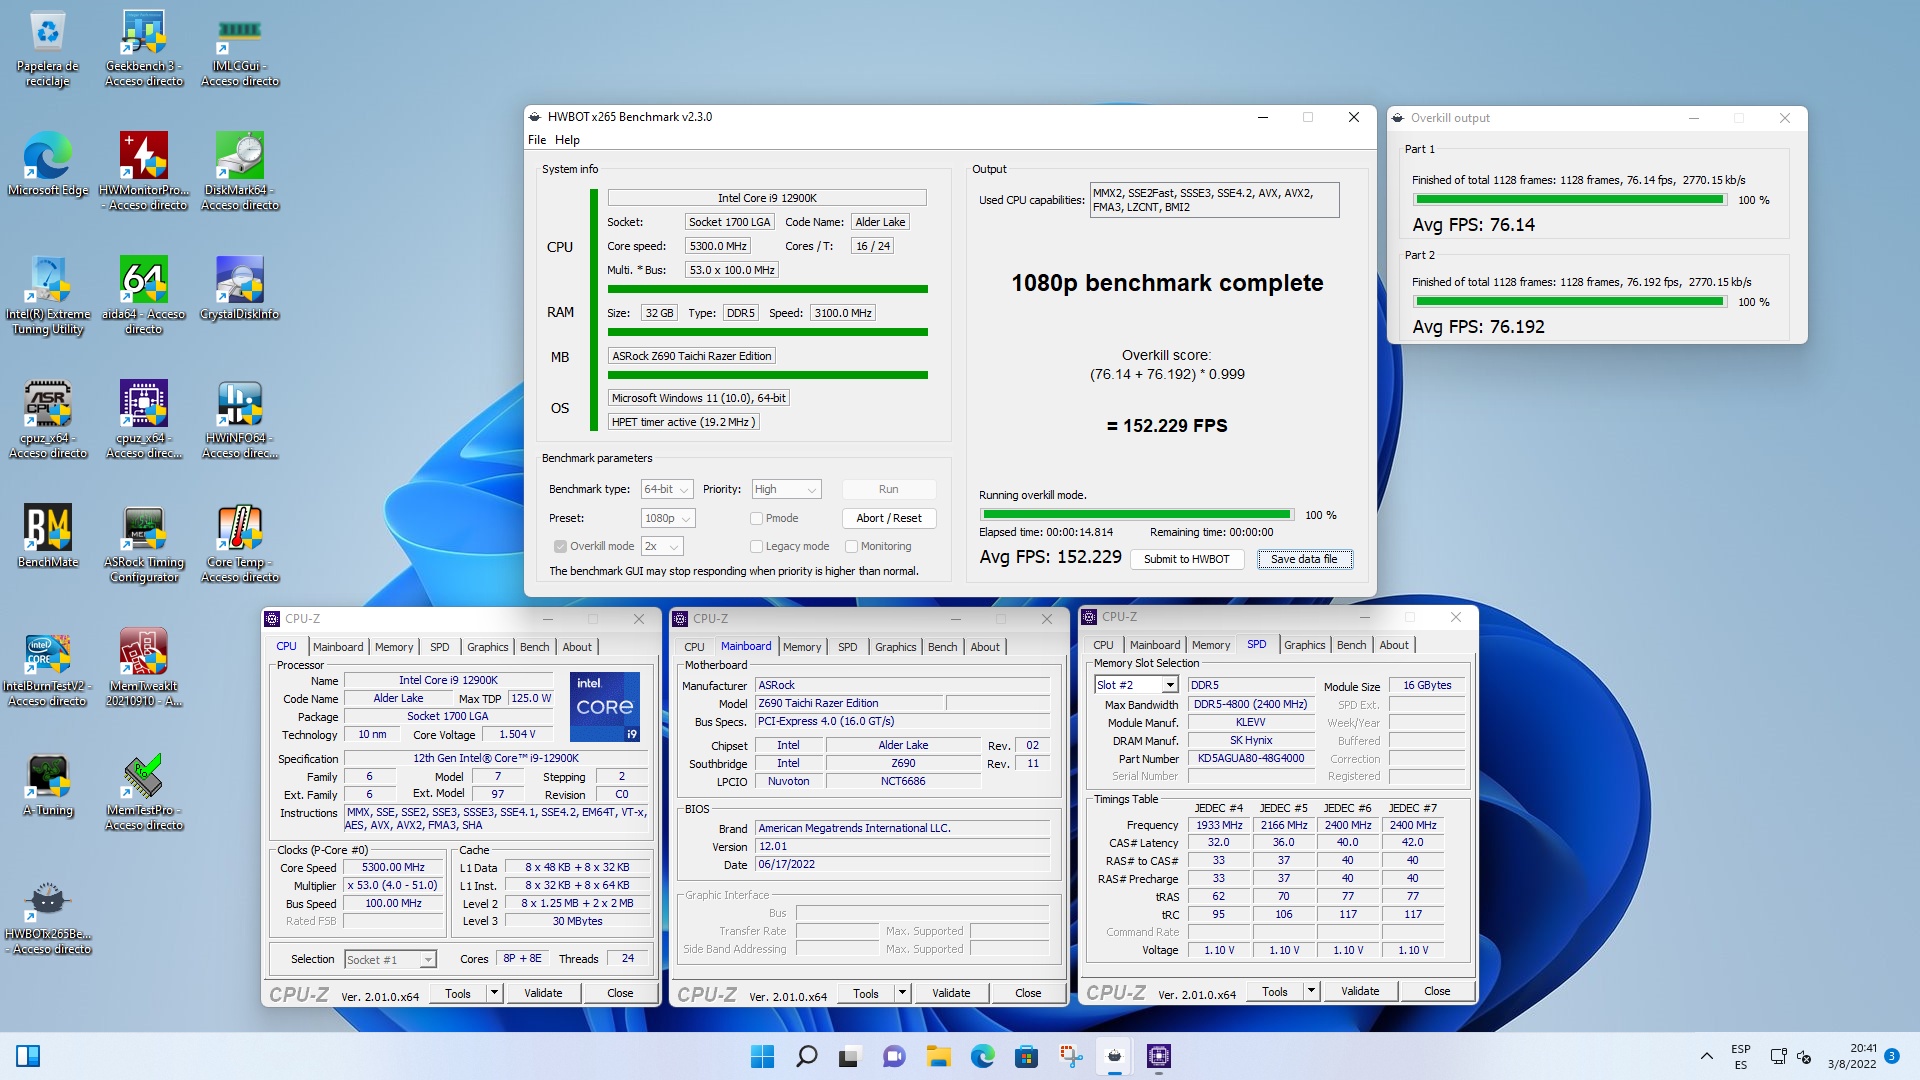The width and height of the screenshot is (1920, 1080).
Task: Open the Papelera de reciclaje desktop icon
Action: (x=47, y=49)
